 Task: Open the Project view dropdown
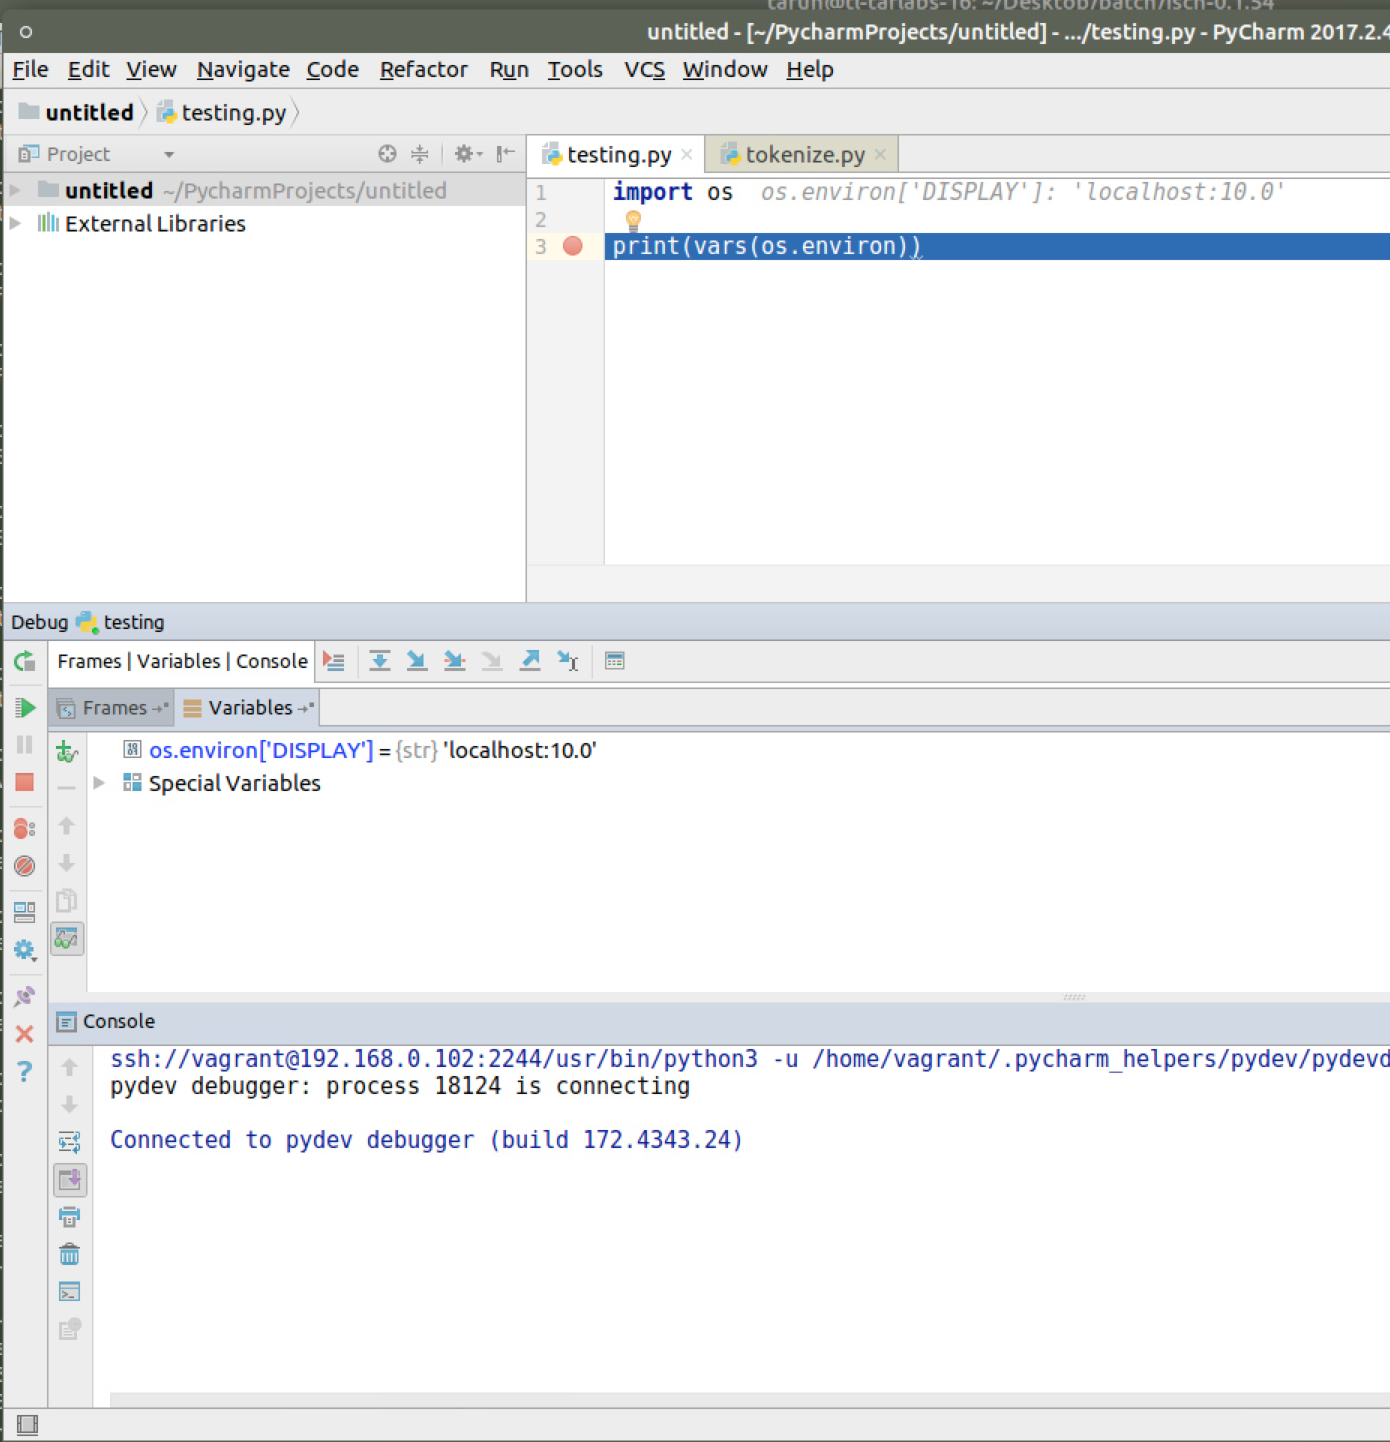pos(169,154)
